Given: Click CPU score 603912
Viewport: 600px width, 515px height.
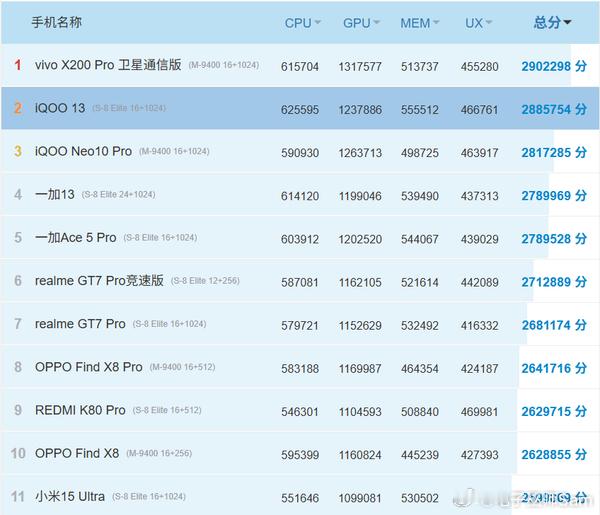Looking at the screenshot, I should pos(300,240).
